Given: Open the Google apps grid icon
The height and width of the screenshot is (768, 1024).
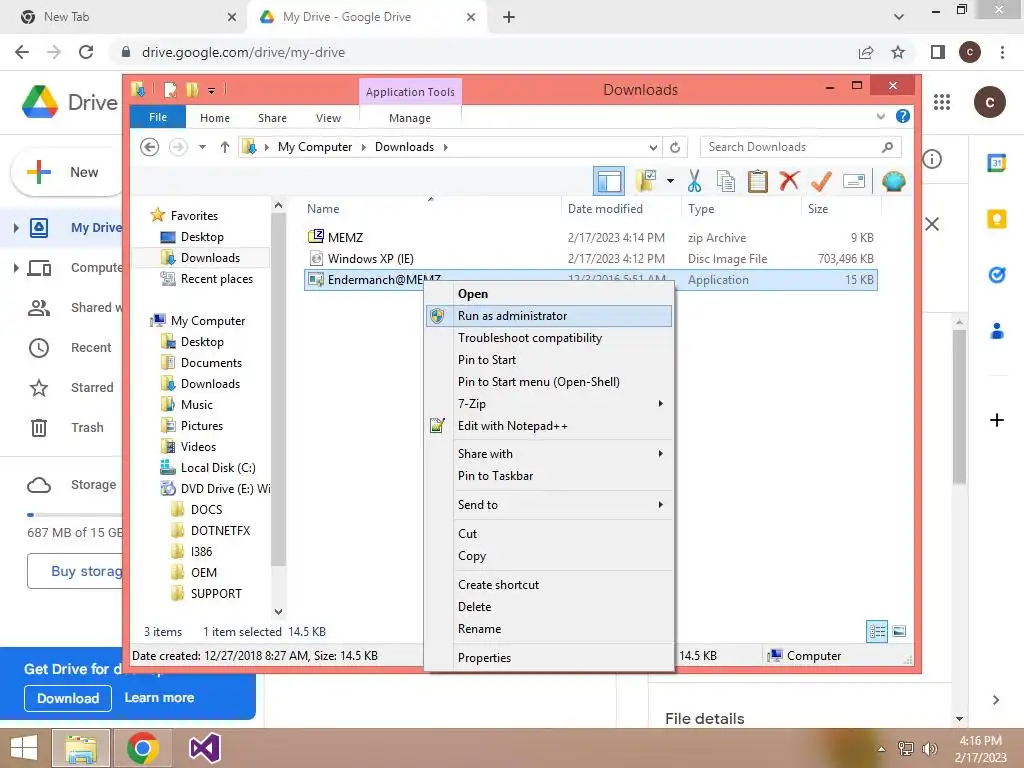Looking at the screenshot, I should click(x=942, y=102).
